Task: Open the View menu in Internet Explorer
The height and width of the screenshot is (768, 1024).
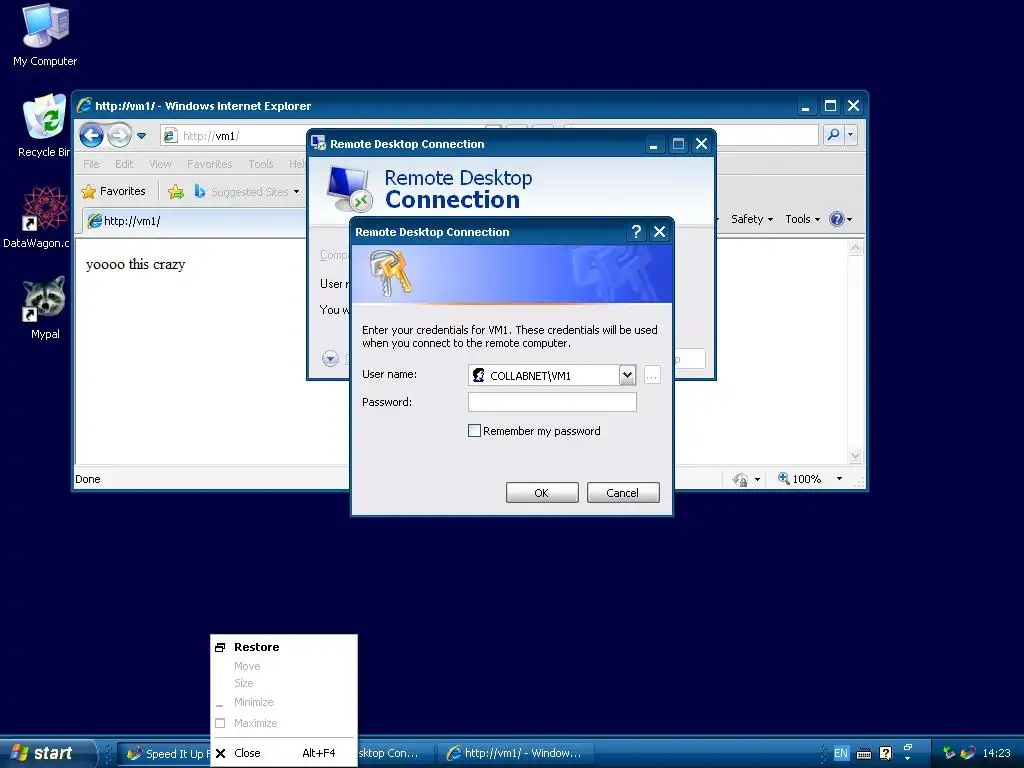Action: tap(160, 164)
